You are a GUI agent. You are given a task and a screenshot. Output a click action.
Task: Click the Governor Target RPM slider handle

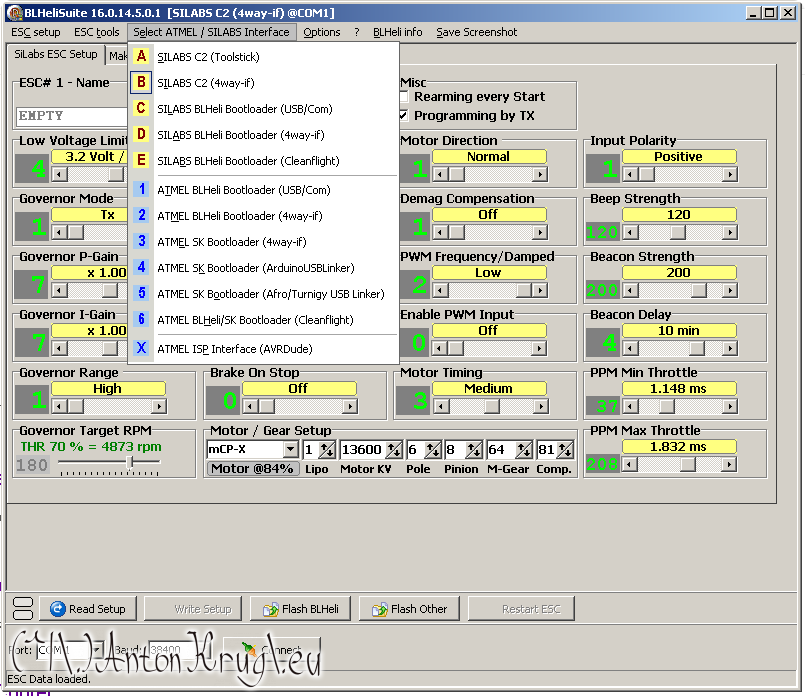tap(130, 462)
